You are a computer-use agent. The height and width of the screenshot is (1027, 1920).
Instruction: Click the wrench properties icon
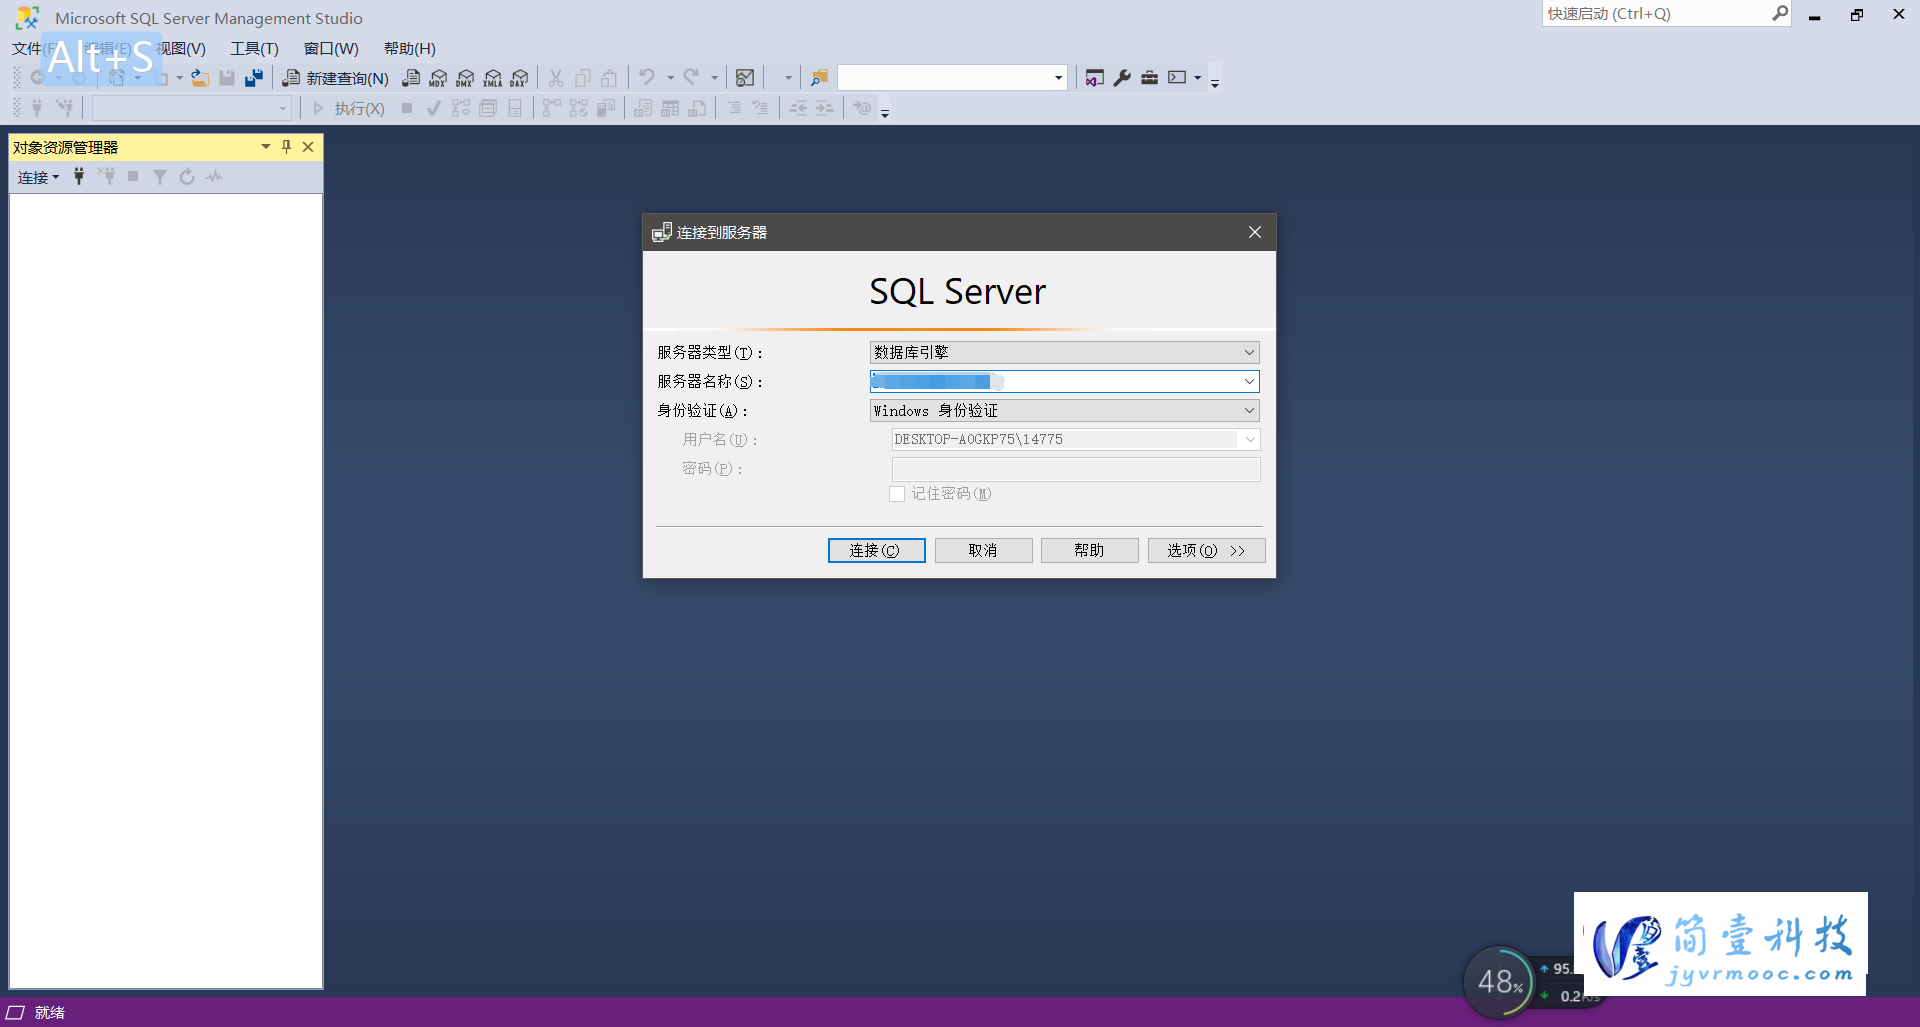click(x=1122, y=78)
